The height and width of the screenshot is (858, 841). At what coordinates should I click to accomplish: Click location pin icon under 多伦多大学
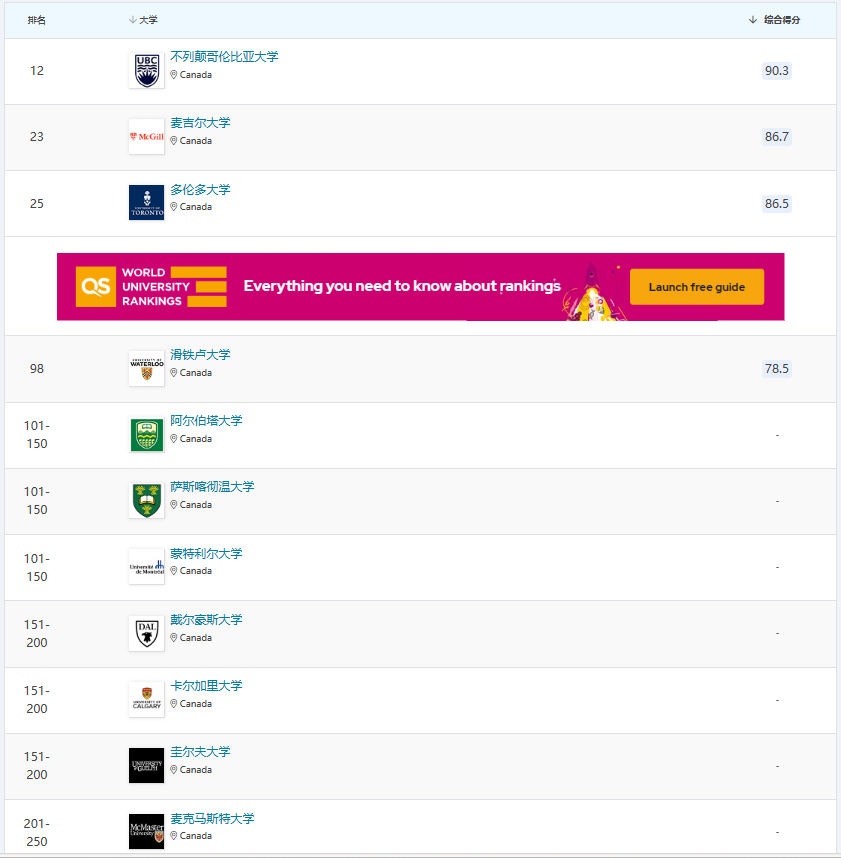tap(173, 207)
